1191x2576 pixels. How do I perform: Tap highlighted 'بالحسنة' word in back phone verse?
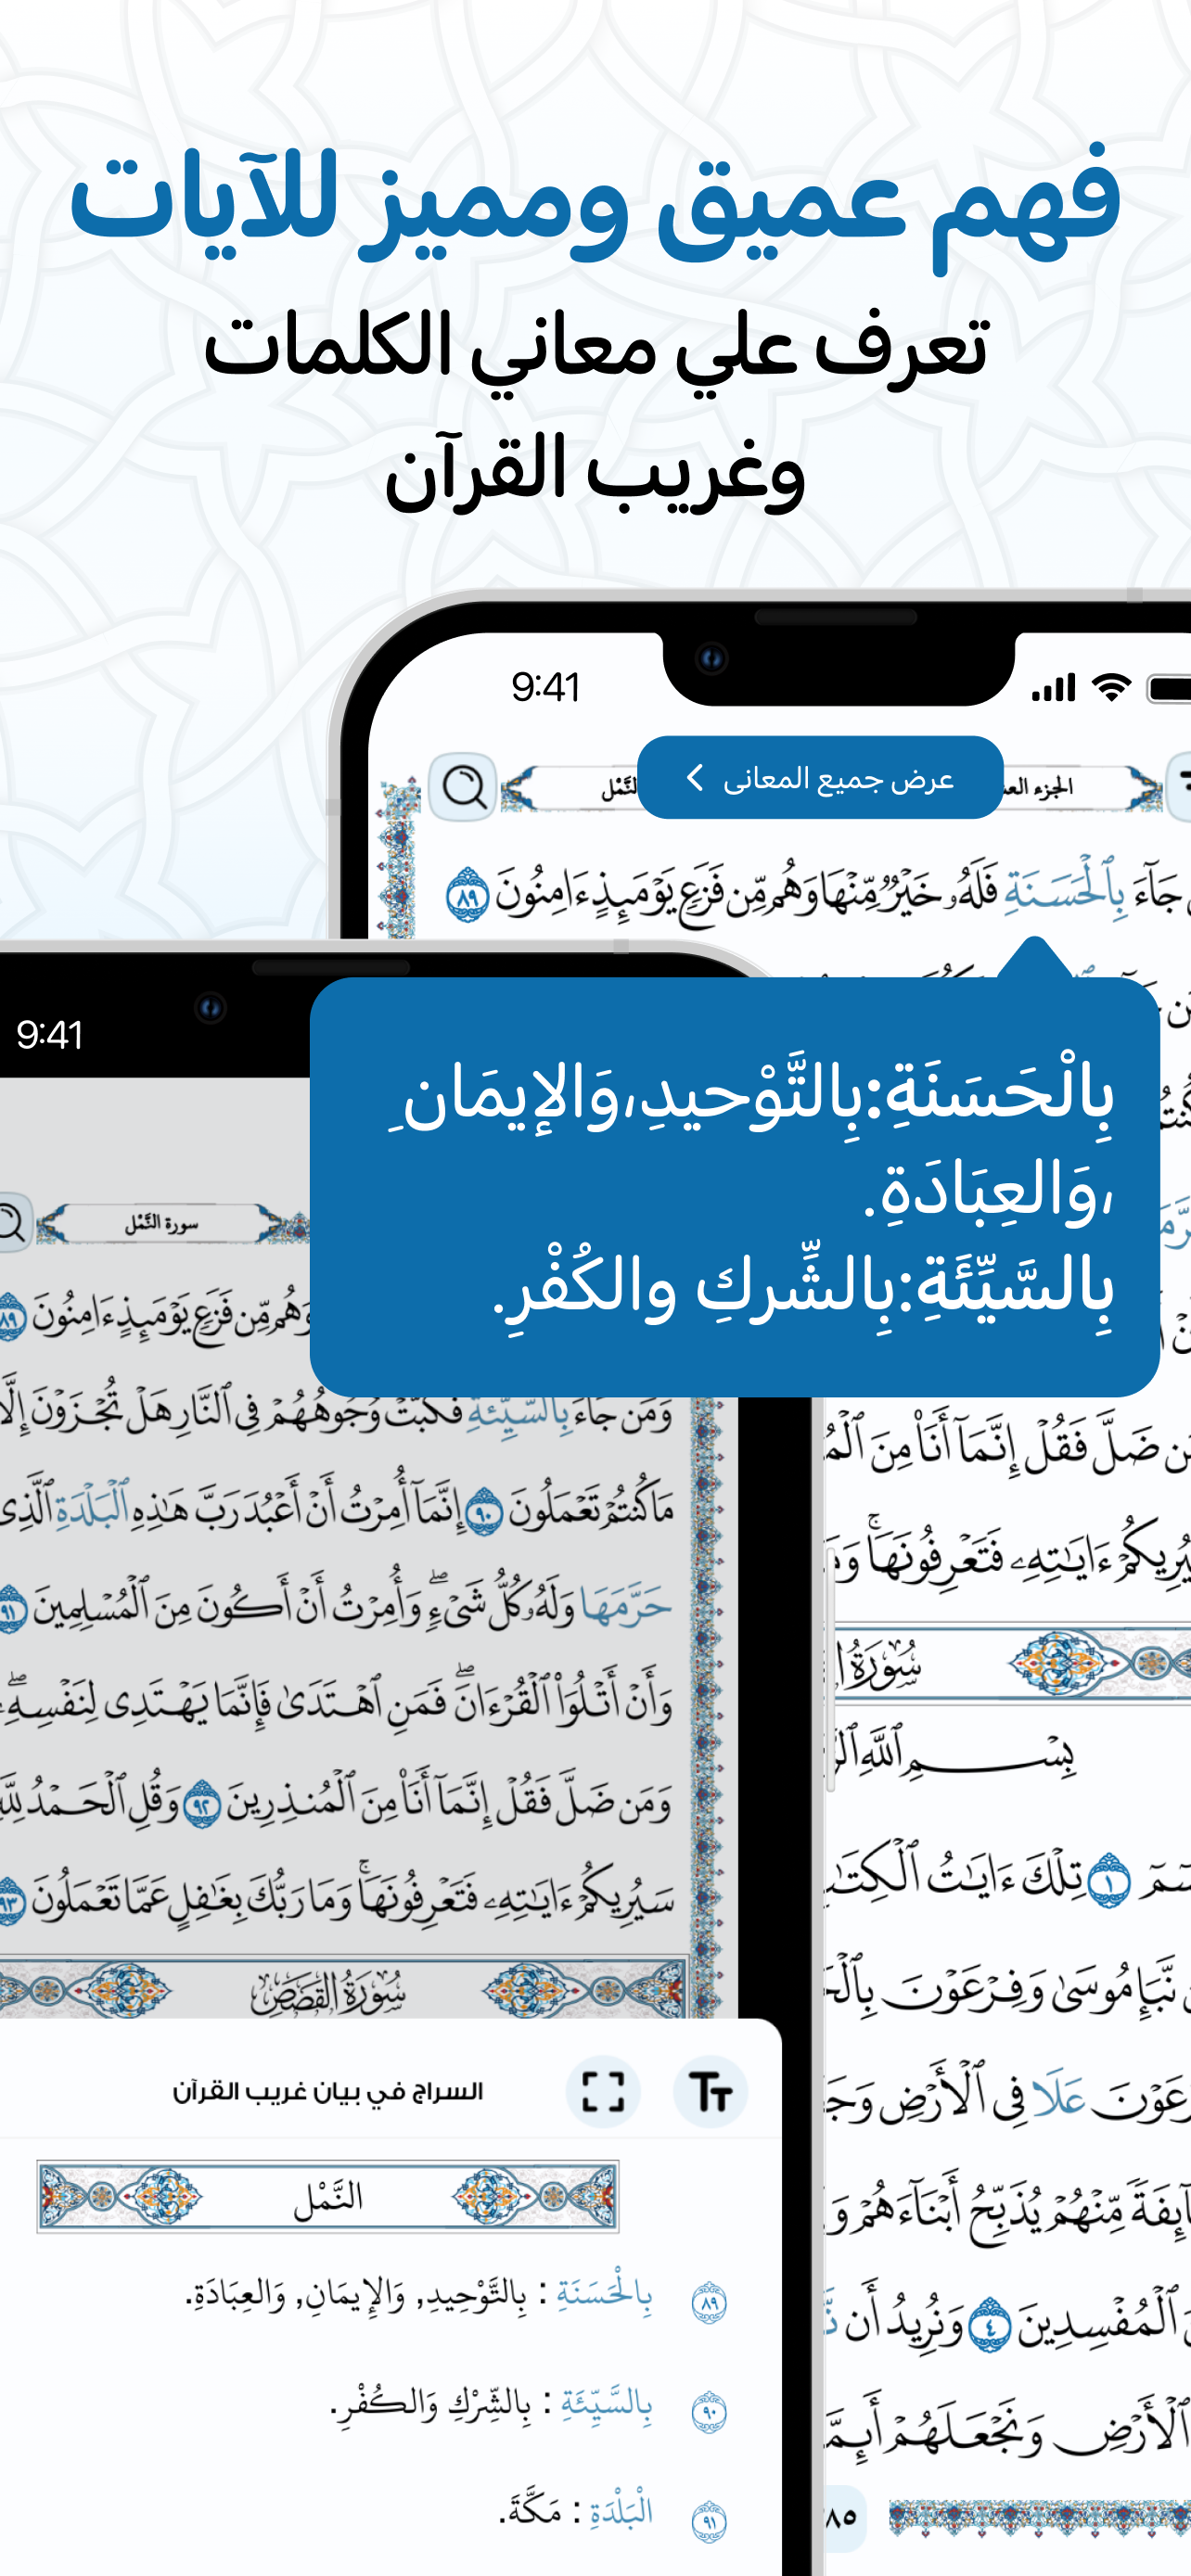1065,890
